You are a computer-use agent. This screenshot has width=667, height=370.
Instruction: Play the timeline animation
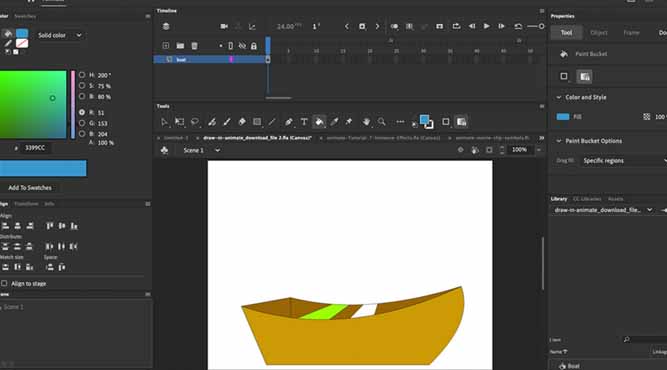coord(487,26)
